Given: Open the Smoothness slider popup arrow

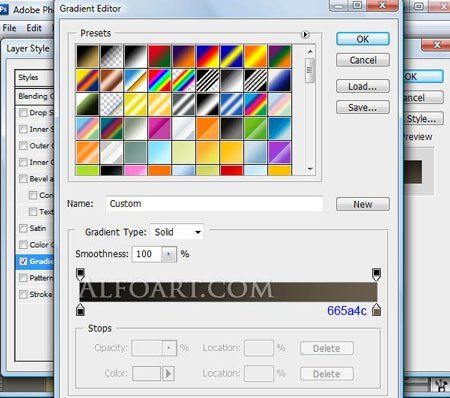Looking at the screenshot, I should pyautogui.click(x=169, y=254).
